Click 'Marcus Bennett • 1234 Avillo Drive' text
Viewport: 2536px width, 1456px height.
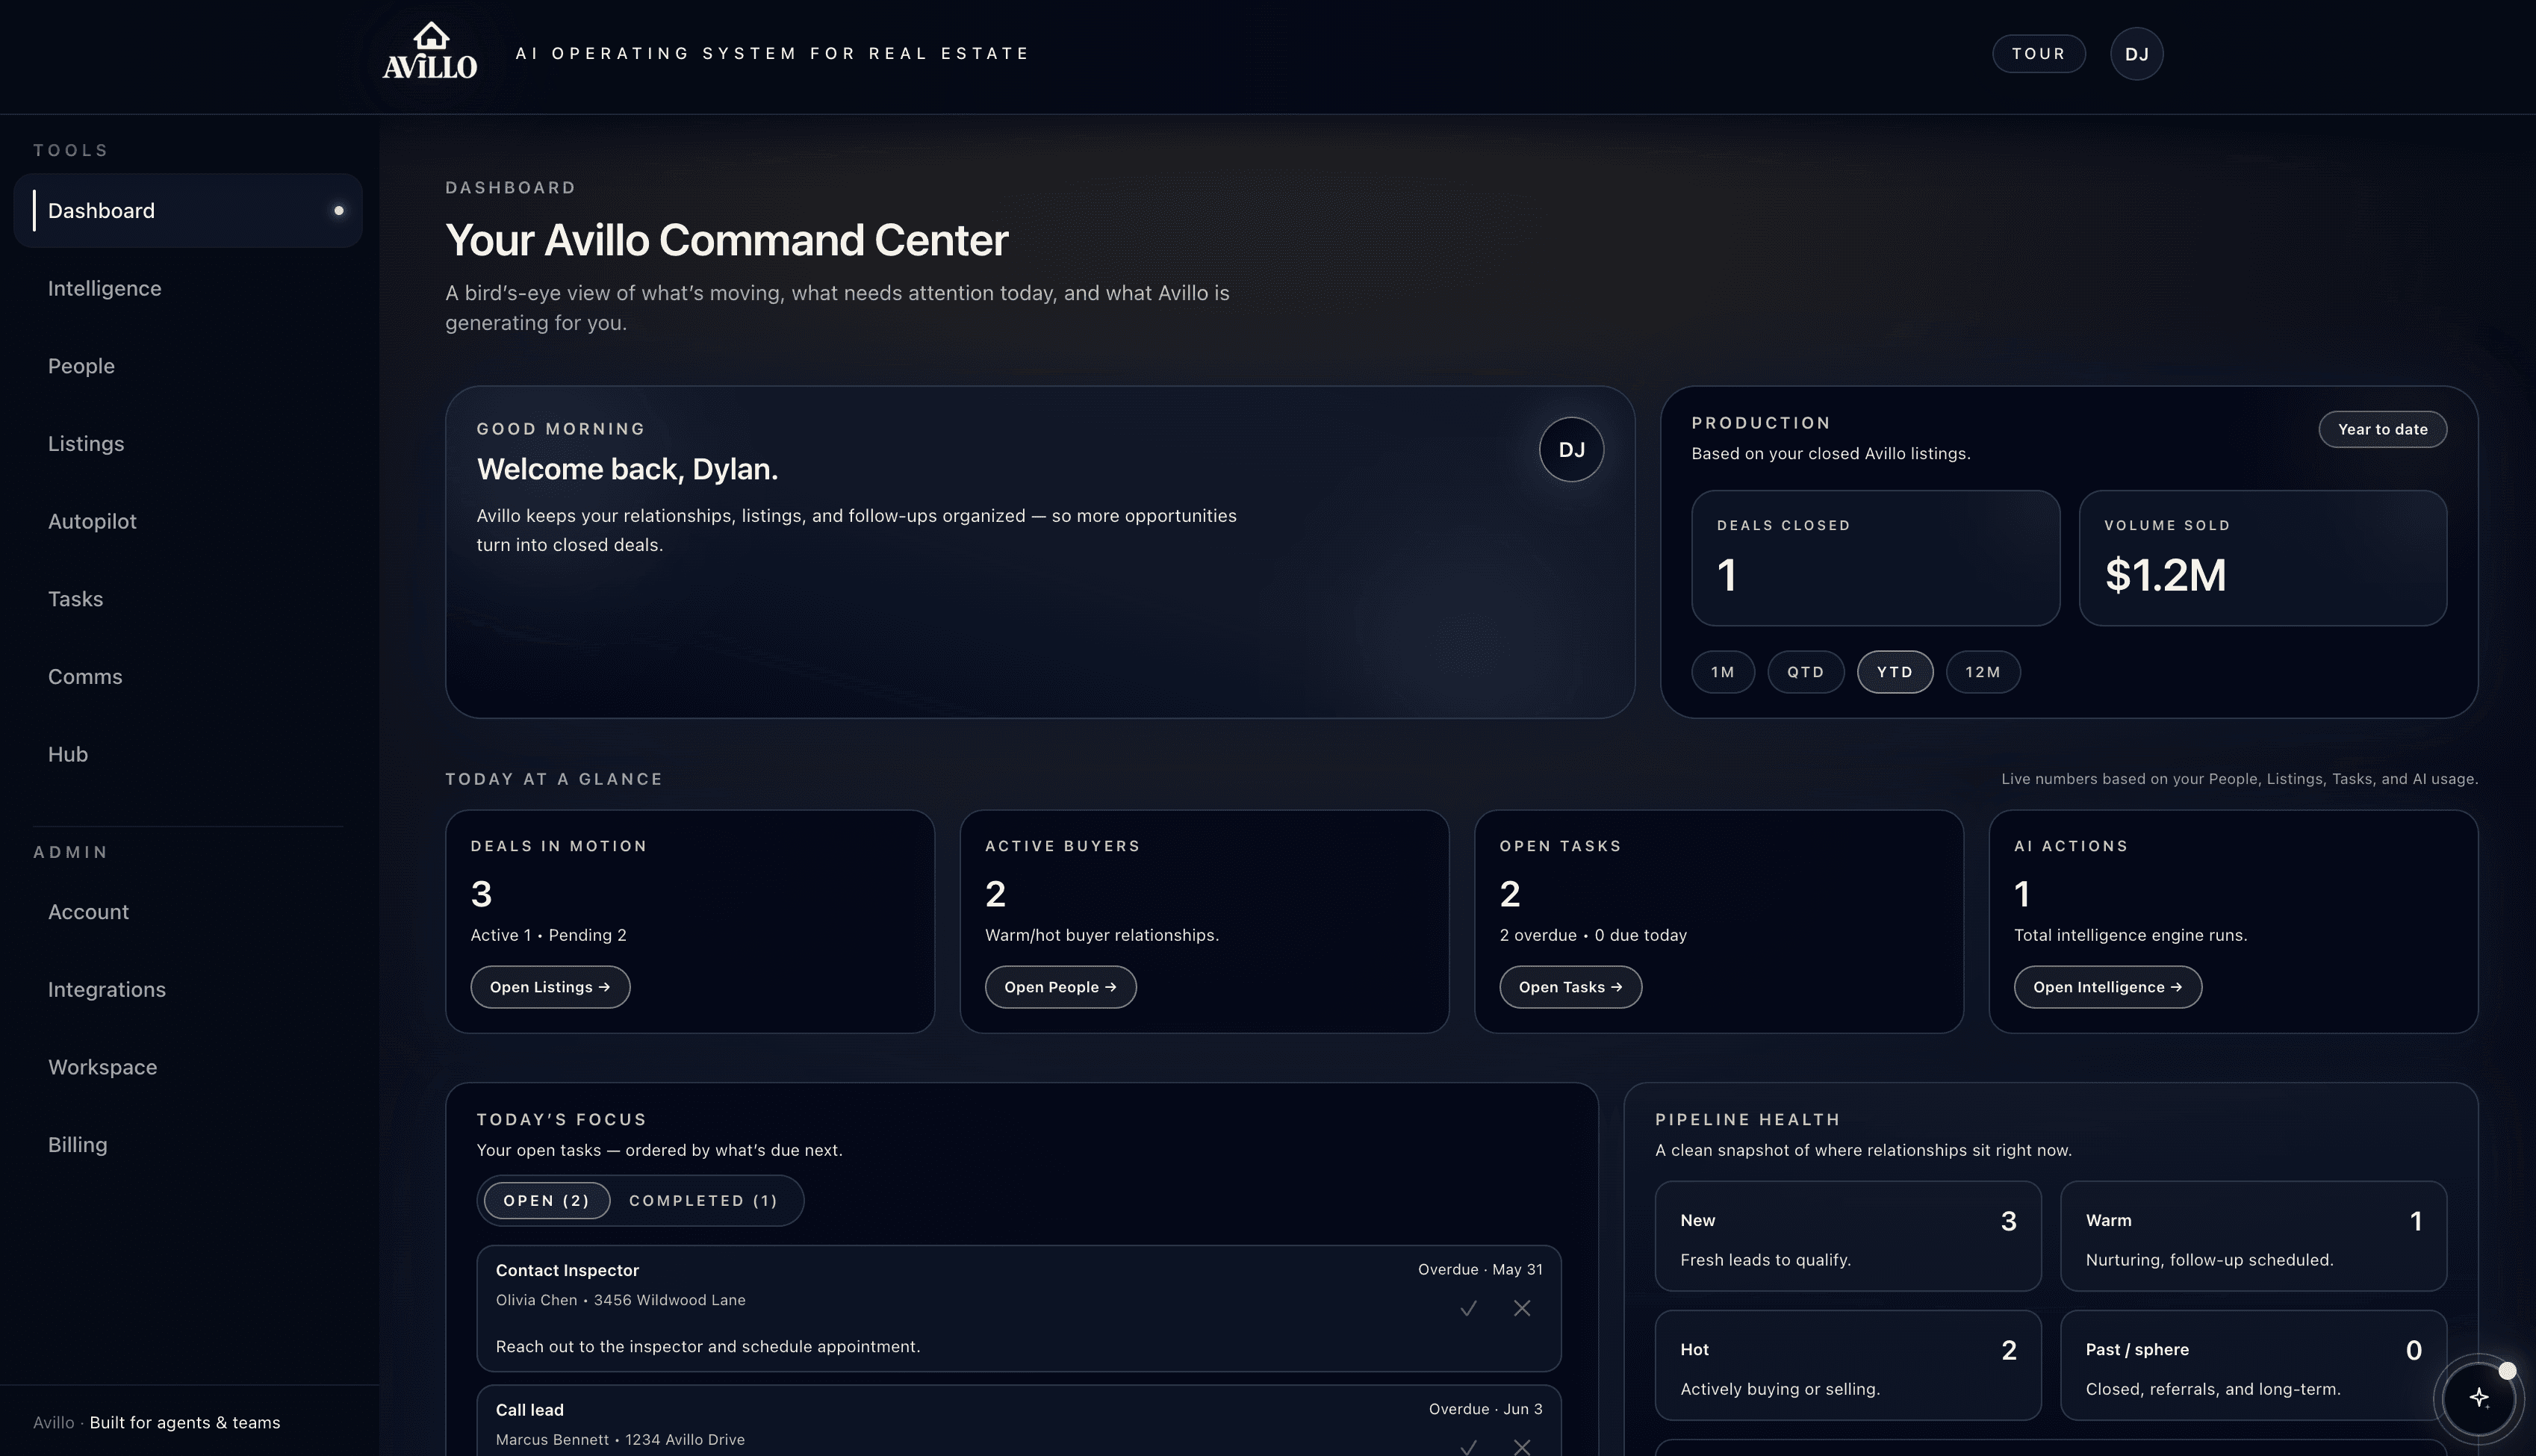coord(620,1440)
